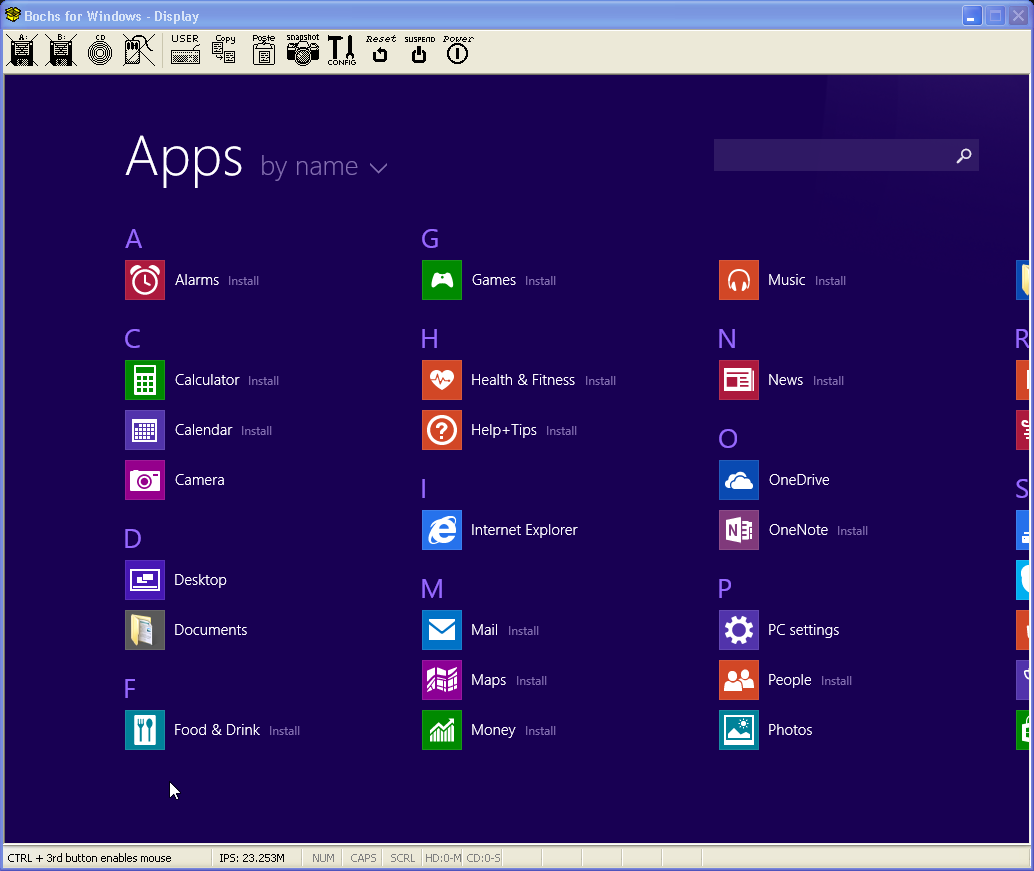1034x871 pixels.
Task: Click the 'PC settings' label text
Action: 804,630
